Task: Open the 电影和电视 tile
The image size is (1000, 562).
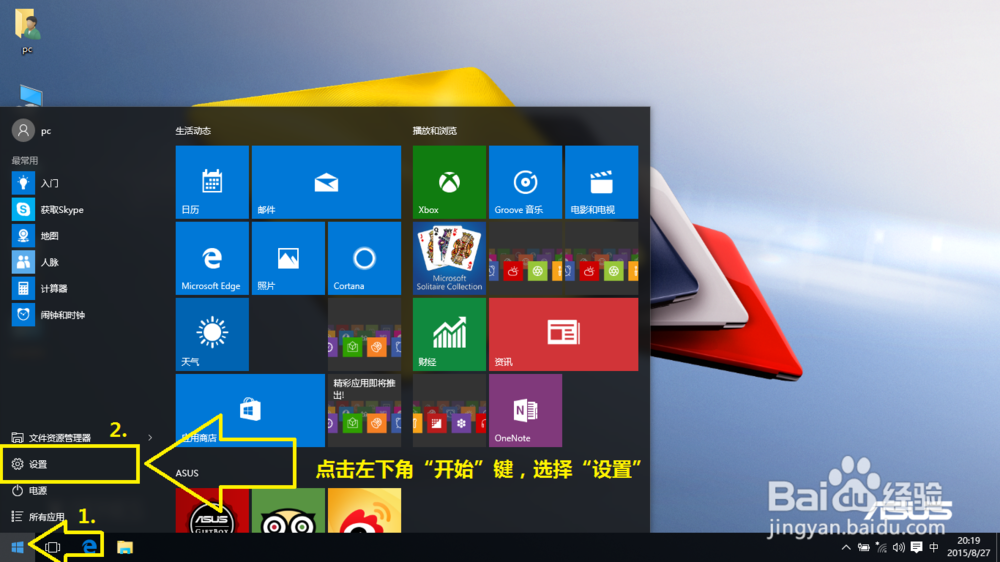Action: click(x=601, y=182)
